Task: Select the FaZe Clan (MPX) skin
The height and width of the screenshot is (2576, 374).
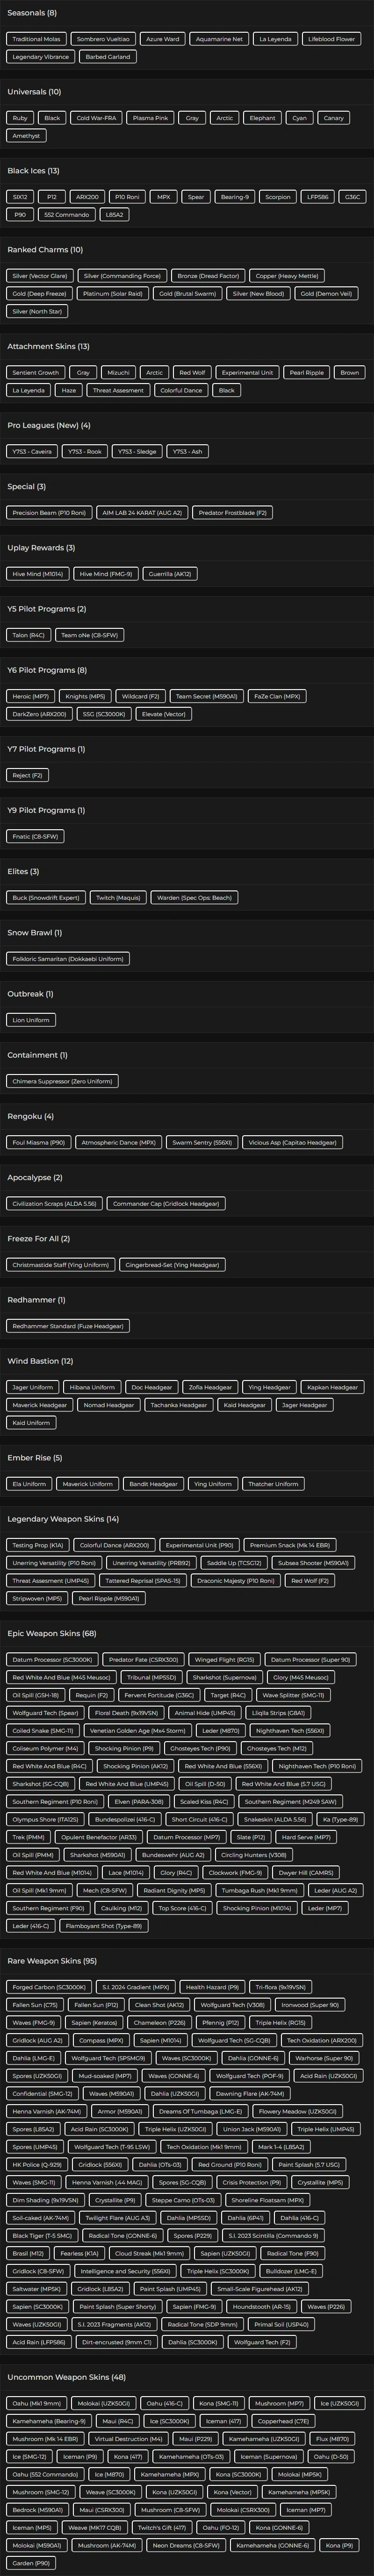Action: pyautogui.click(x=277, y=696)
